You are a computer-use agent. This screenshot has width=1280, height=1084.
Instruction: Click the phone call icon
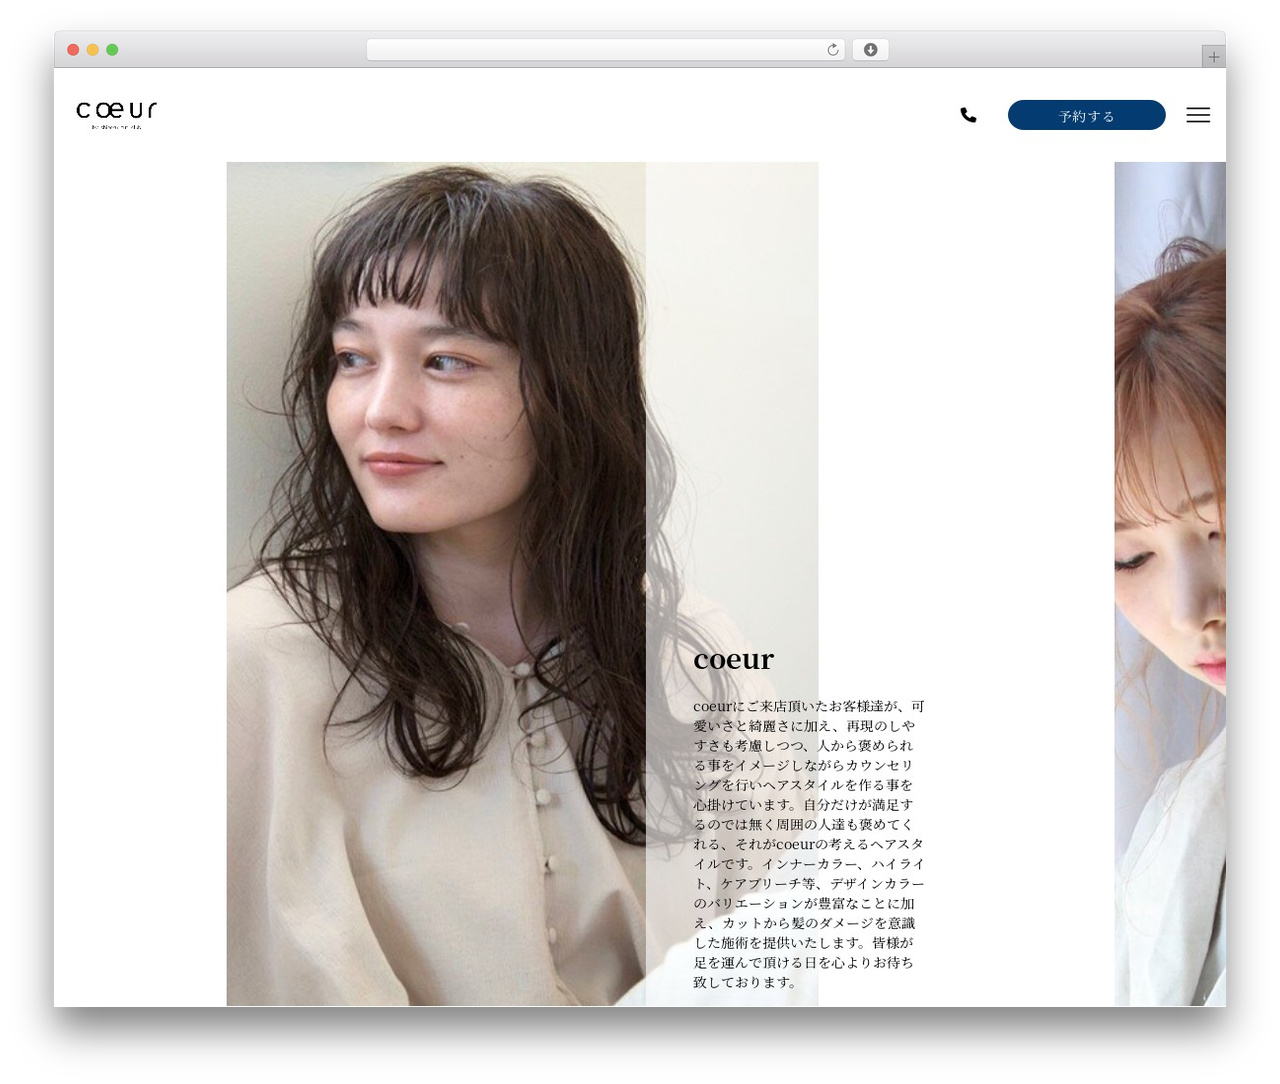pyautogui.click(x=968, y=115)
